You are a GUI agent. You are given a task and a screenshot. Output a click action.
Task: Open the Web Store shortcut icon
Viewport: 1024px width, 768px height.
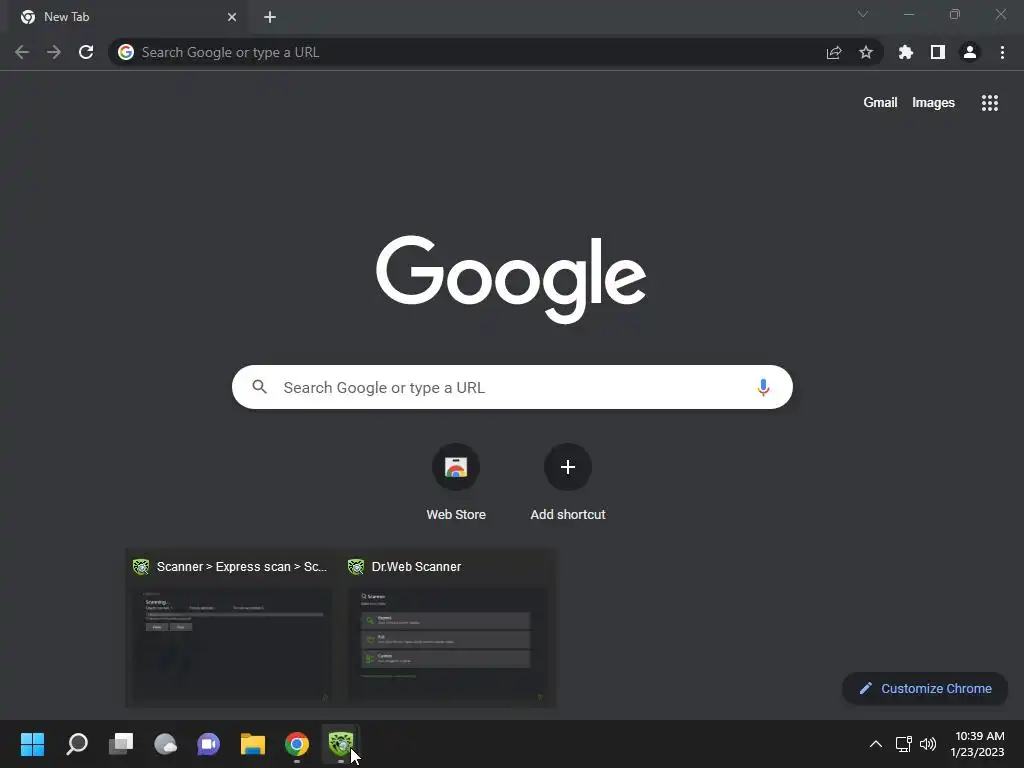coord(456,467)
